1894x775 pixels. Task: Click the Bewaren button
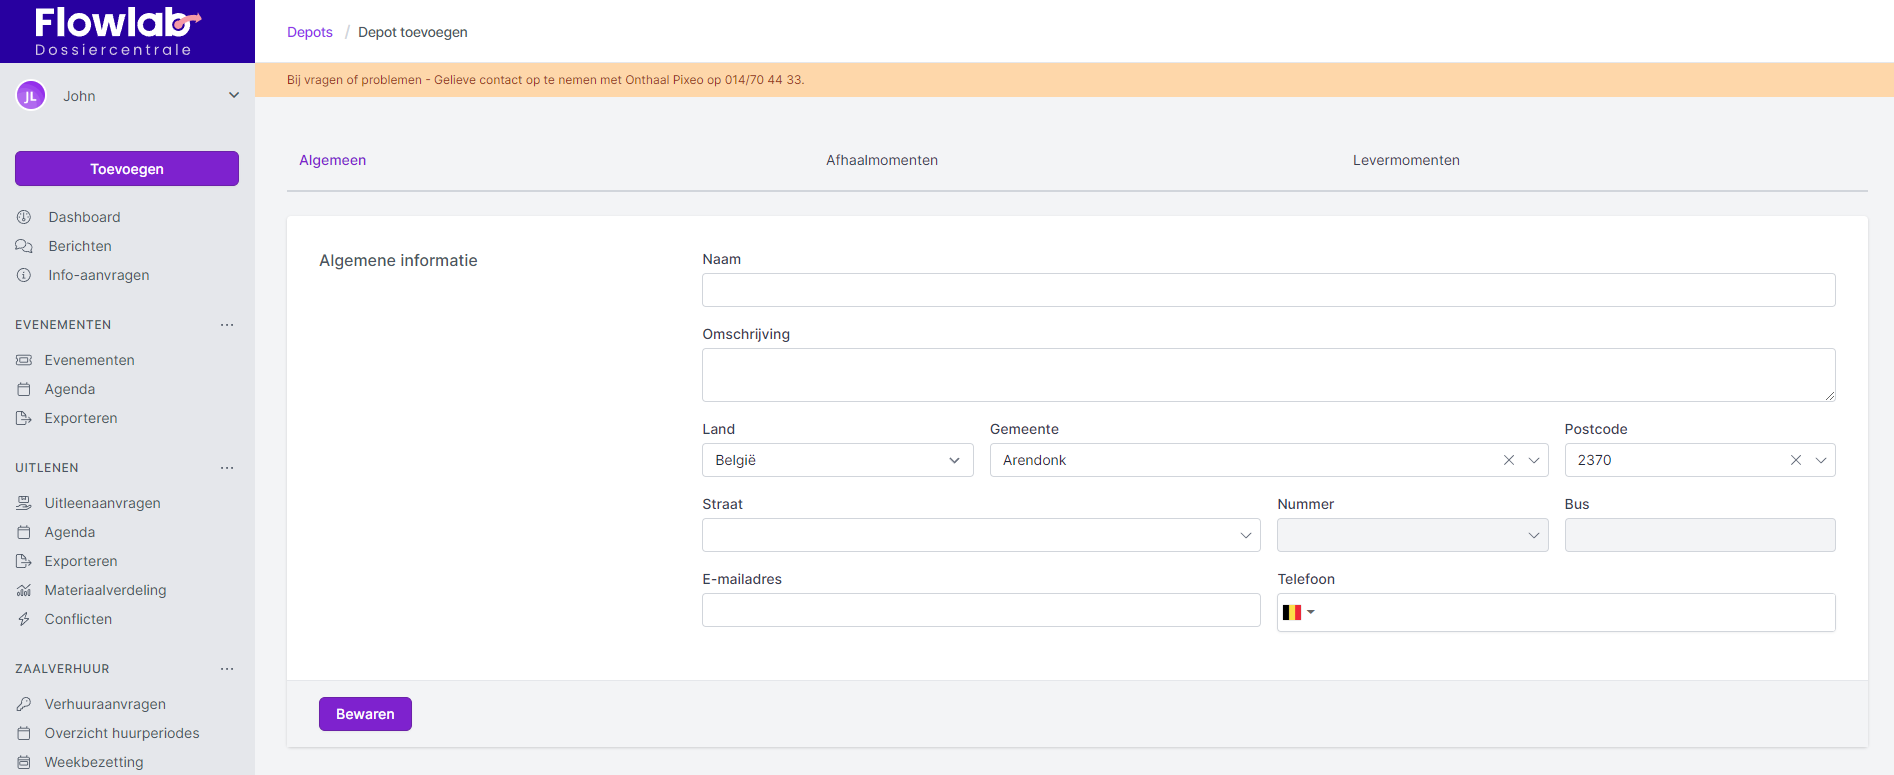pyautogui.click(x=365, y=714)
